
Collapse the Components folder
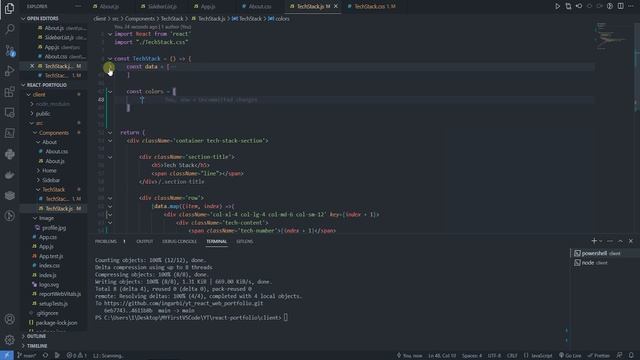[54, 133]
